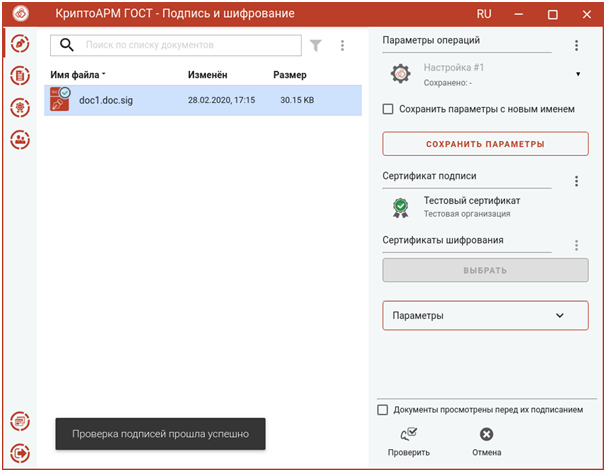Expand the Параметры collapsible section

pos(485,315)
